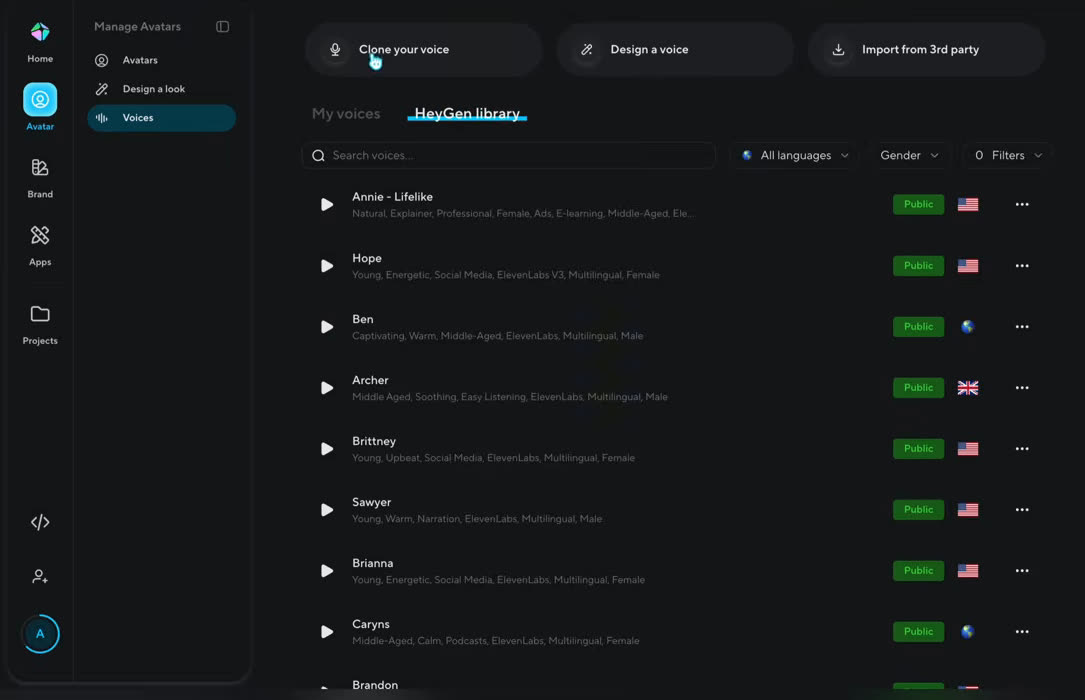This screenshot has height=700, width=1085.
Task: Click the invite user icon in sidebar
Action: pos(39,576)
